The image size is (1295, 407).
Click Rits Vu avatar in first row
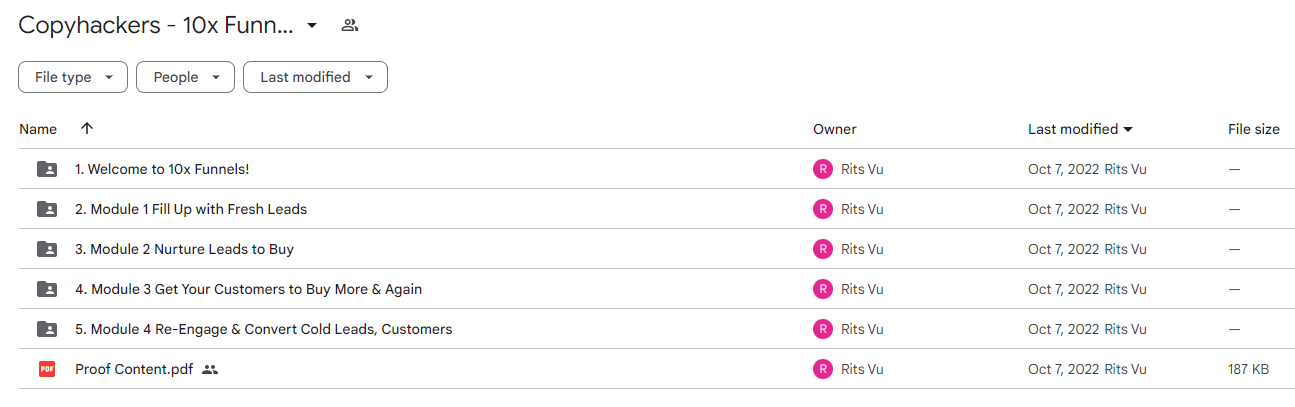pos(823,169)
